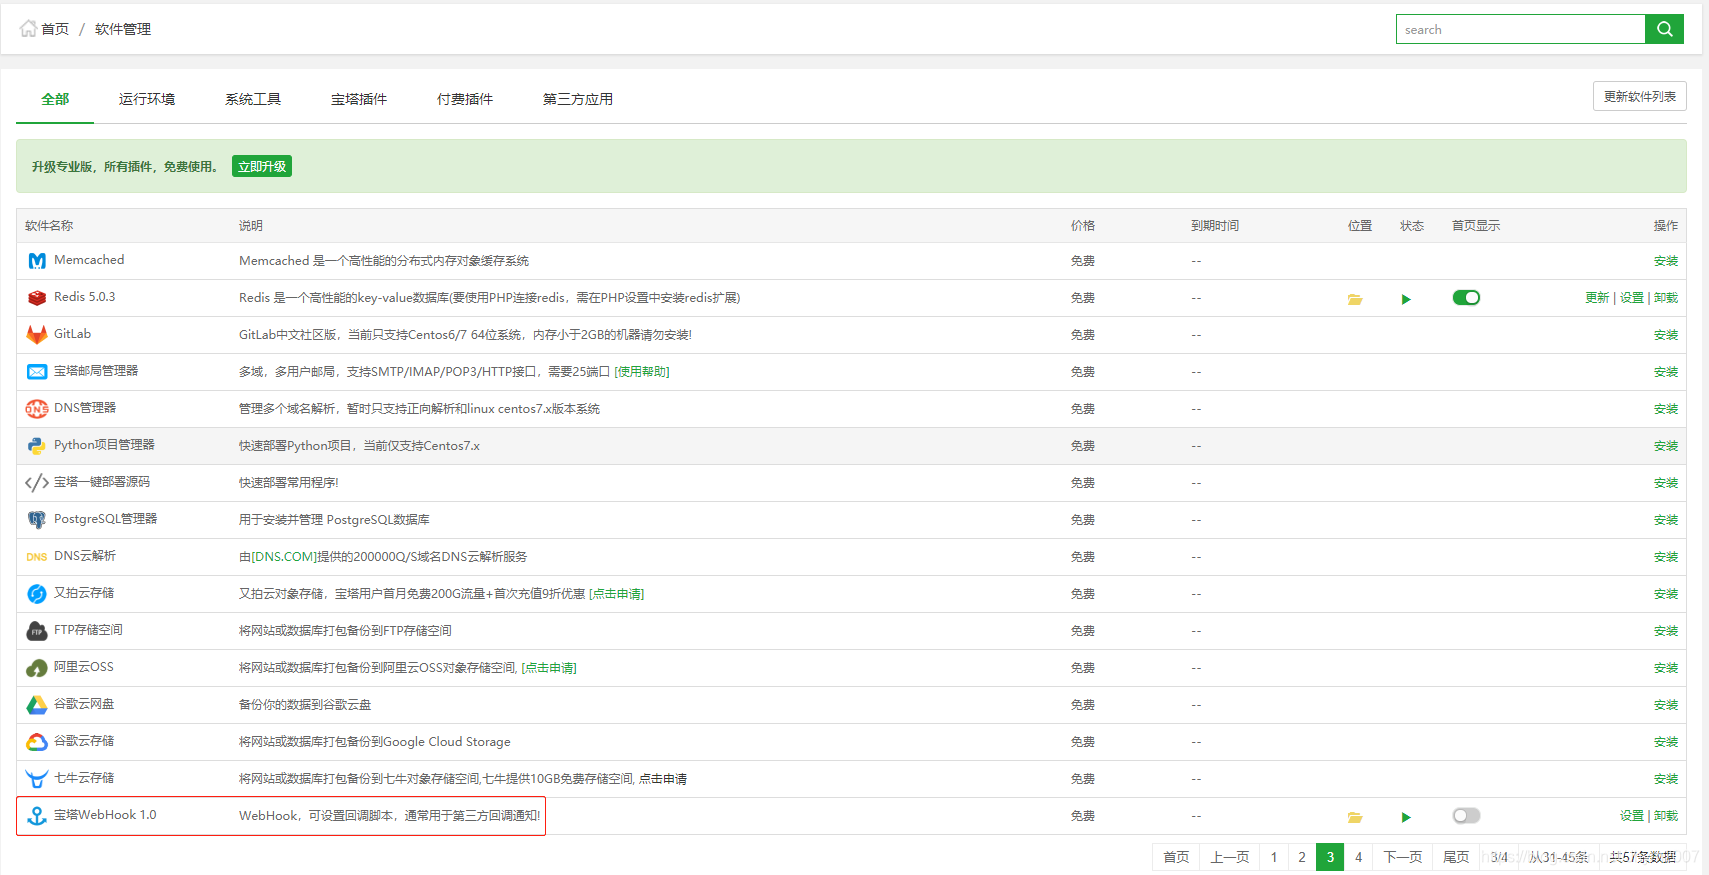Switch to the 运行环境 tab
This screenshot has width=1709, height=875.
147,99
